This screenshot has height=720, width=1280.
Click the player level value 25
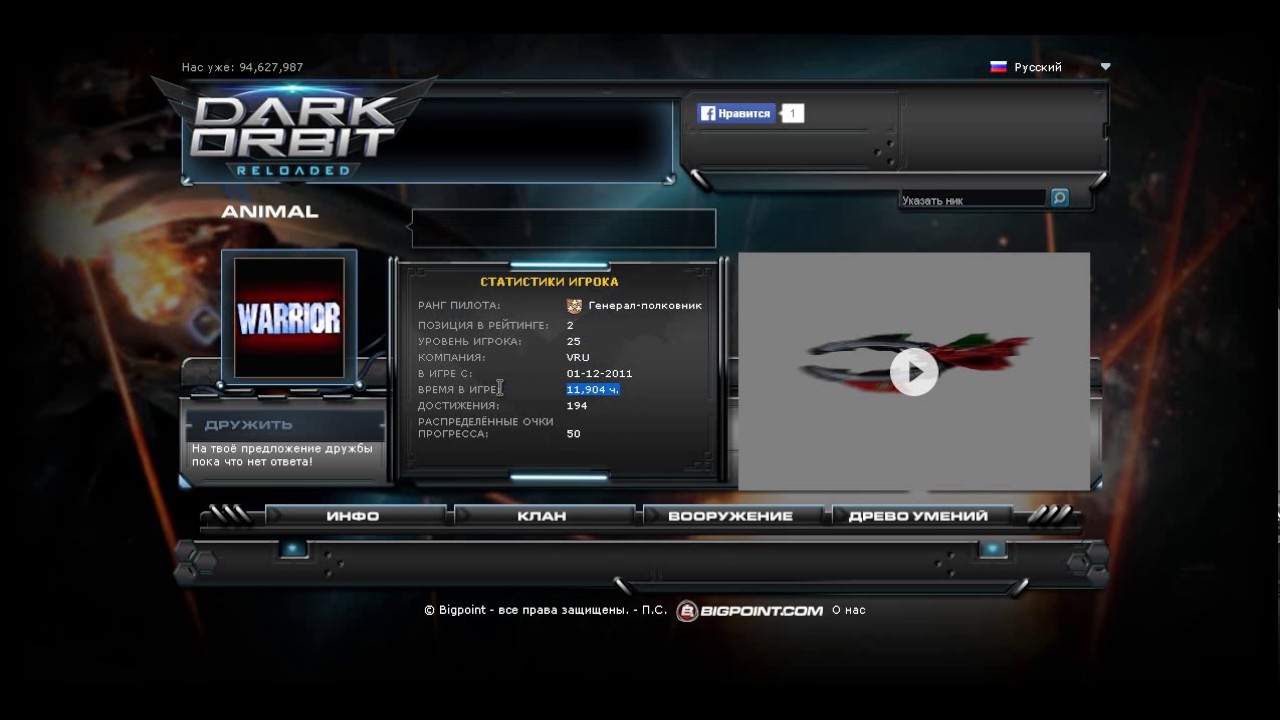click(x=573, y=341)
